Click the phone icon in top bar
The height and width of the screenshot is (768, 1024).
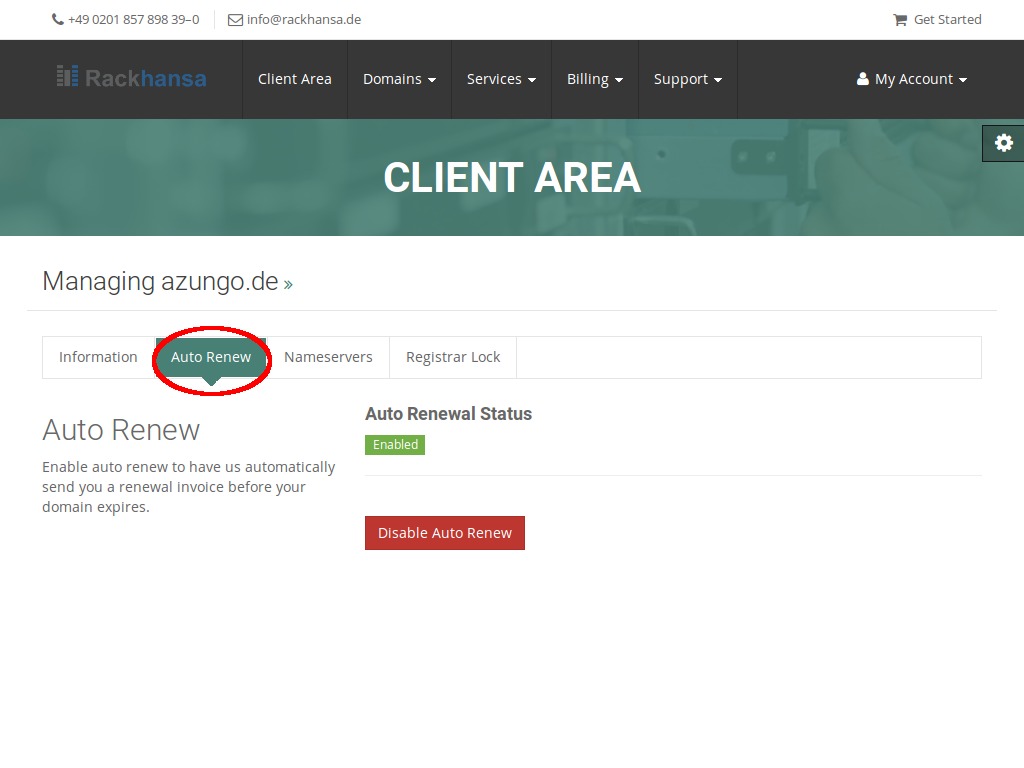57,20
